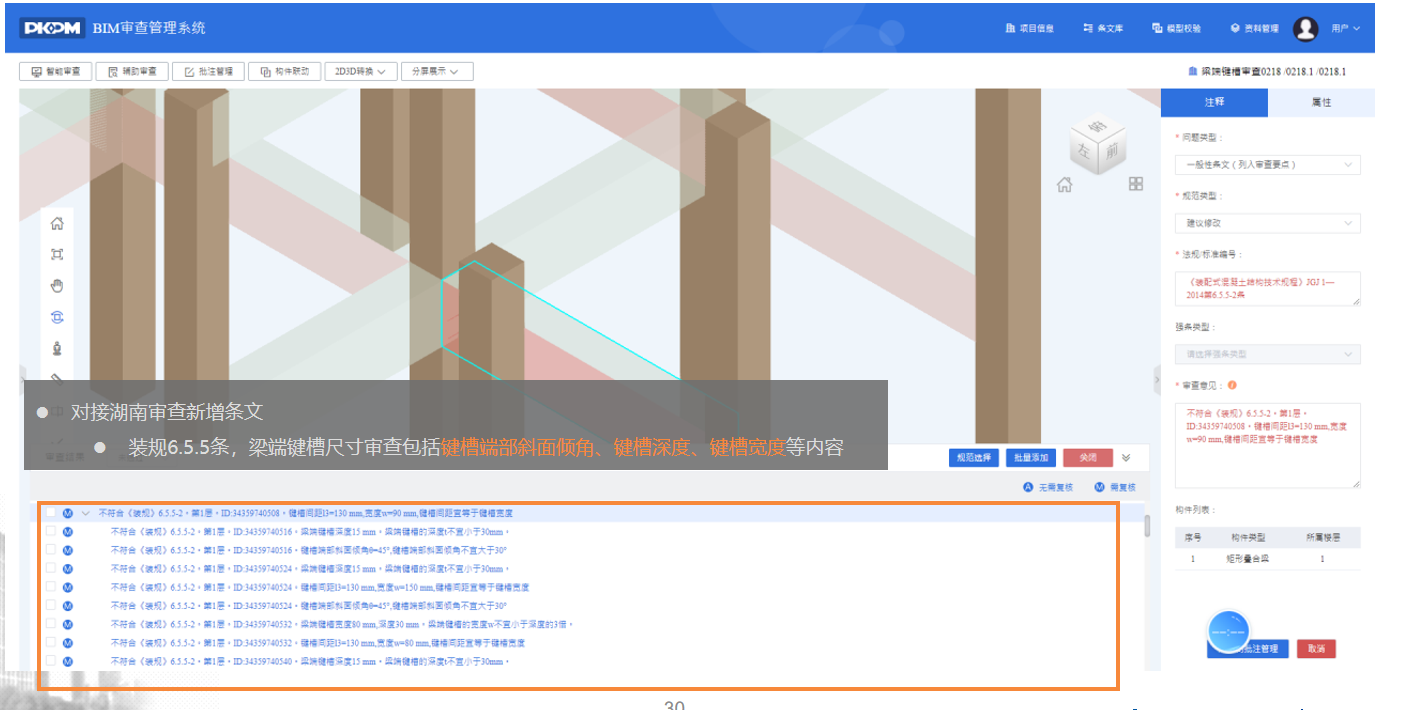Collapse the ID:34359740508 row chevron

click(86, 513)
